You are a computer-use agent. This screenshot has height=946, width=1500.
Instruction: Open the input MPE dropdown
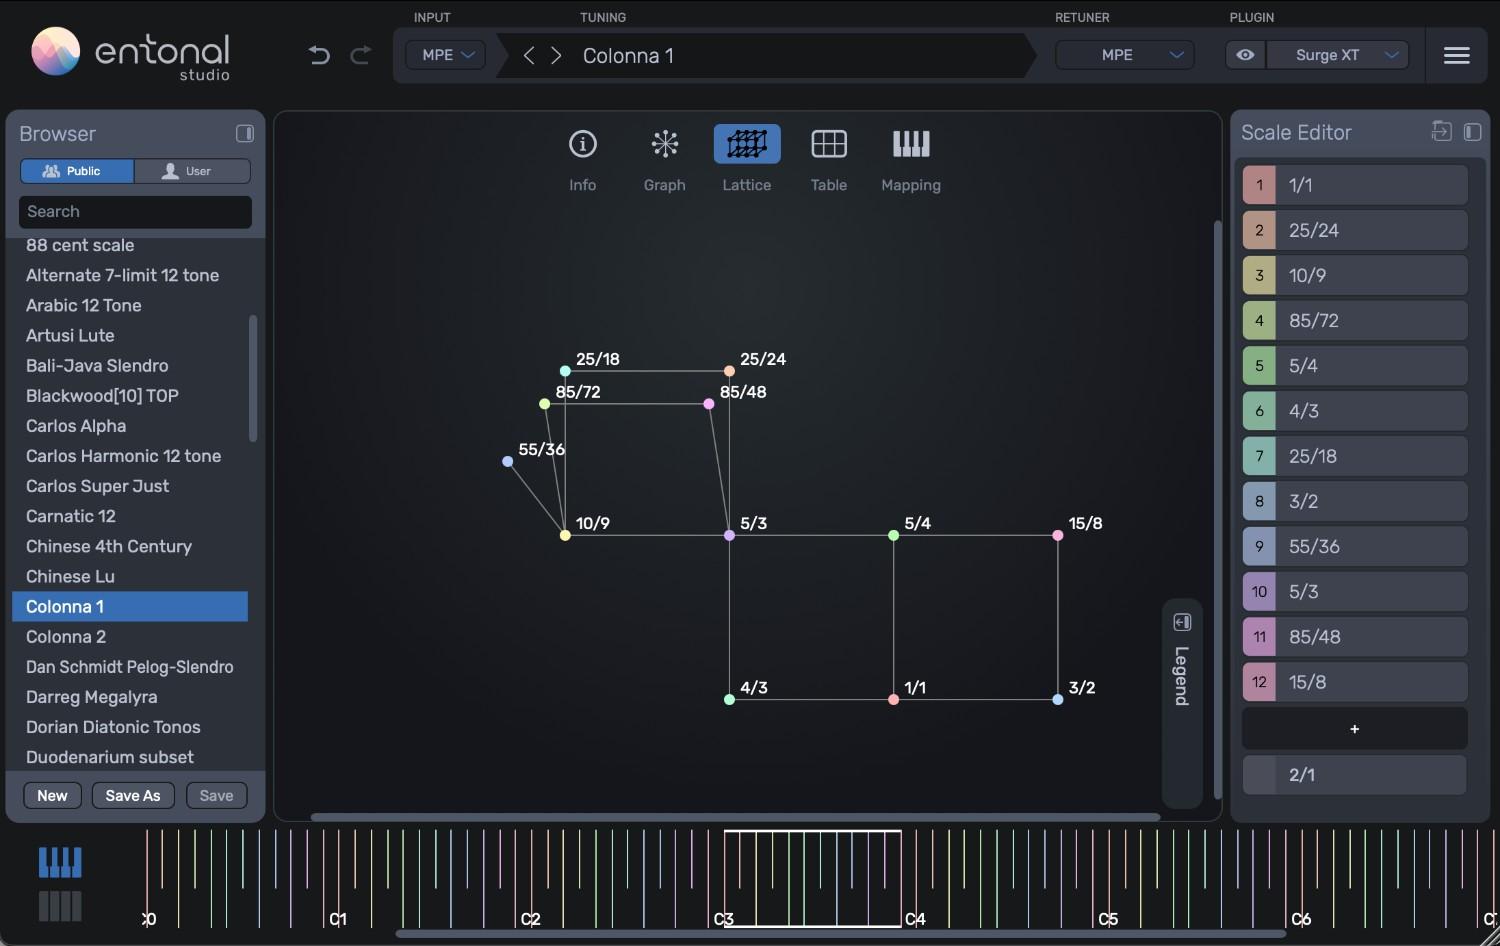[444, 55]
